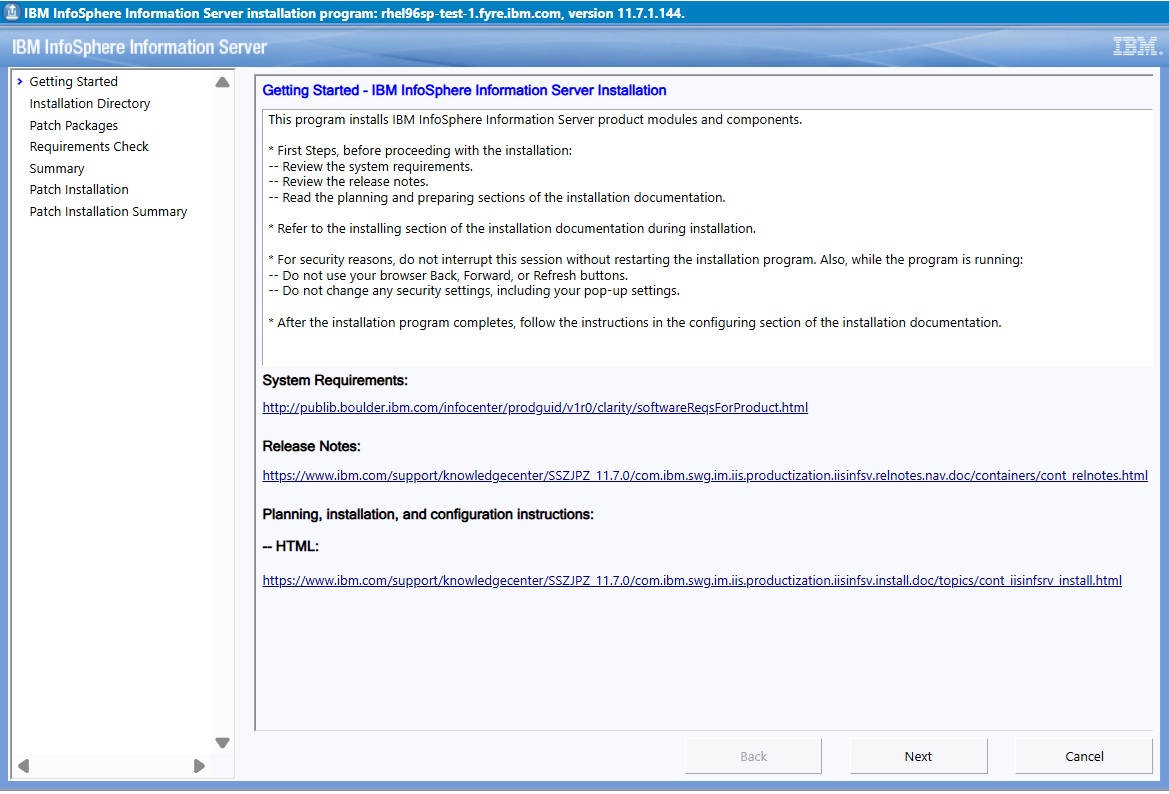
Task: Open the Release Notes cont_relnotes link
Action: click(x=705, y=475)
